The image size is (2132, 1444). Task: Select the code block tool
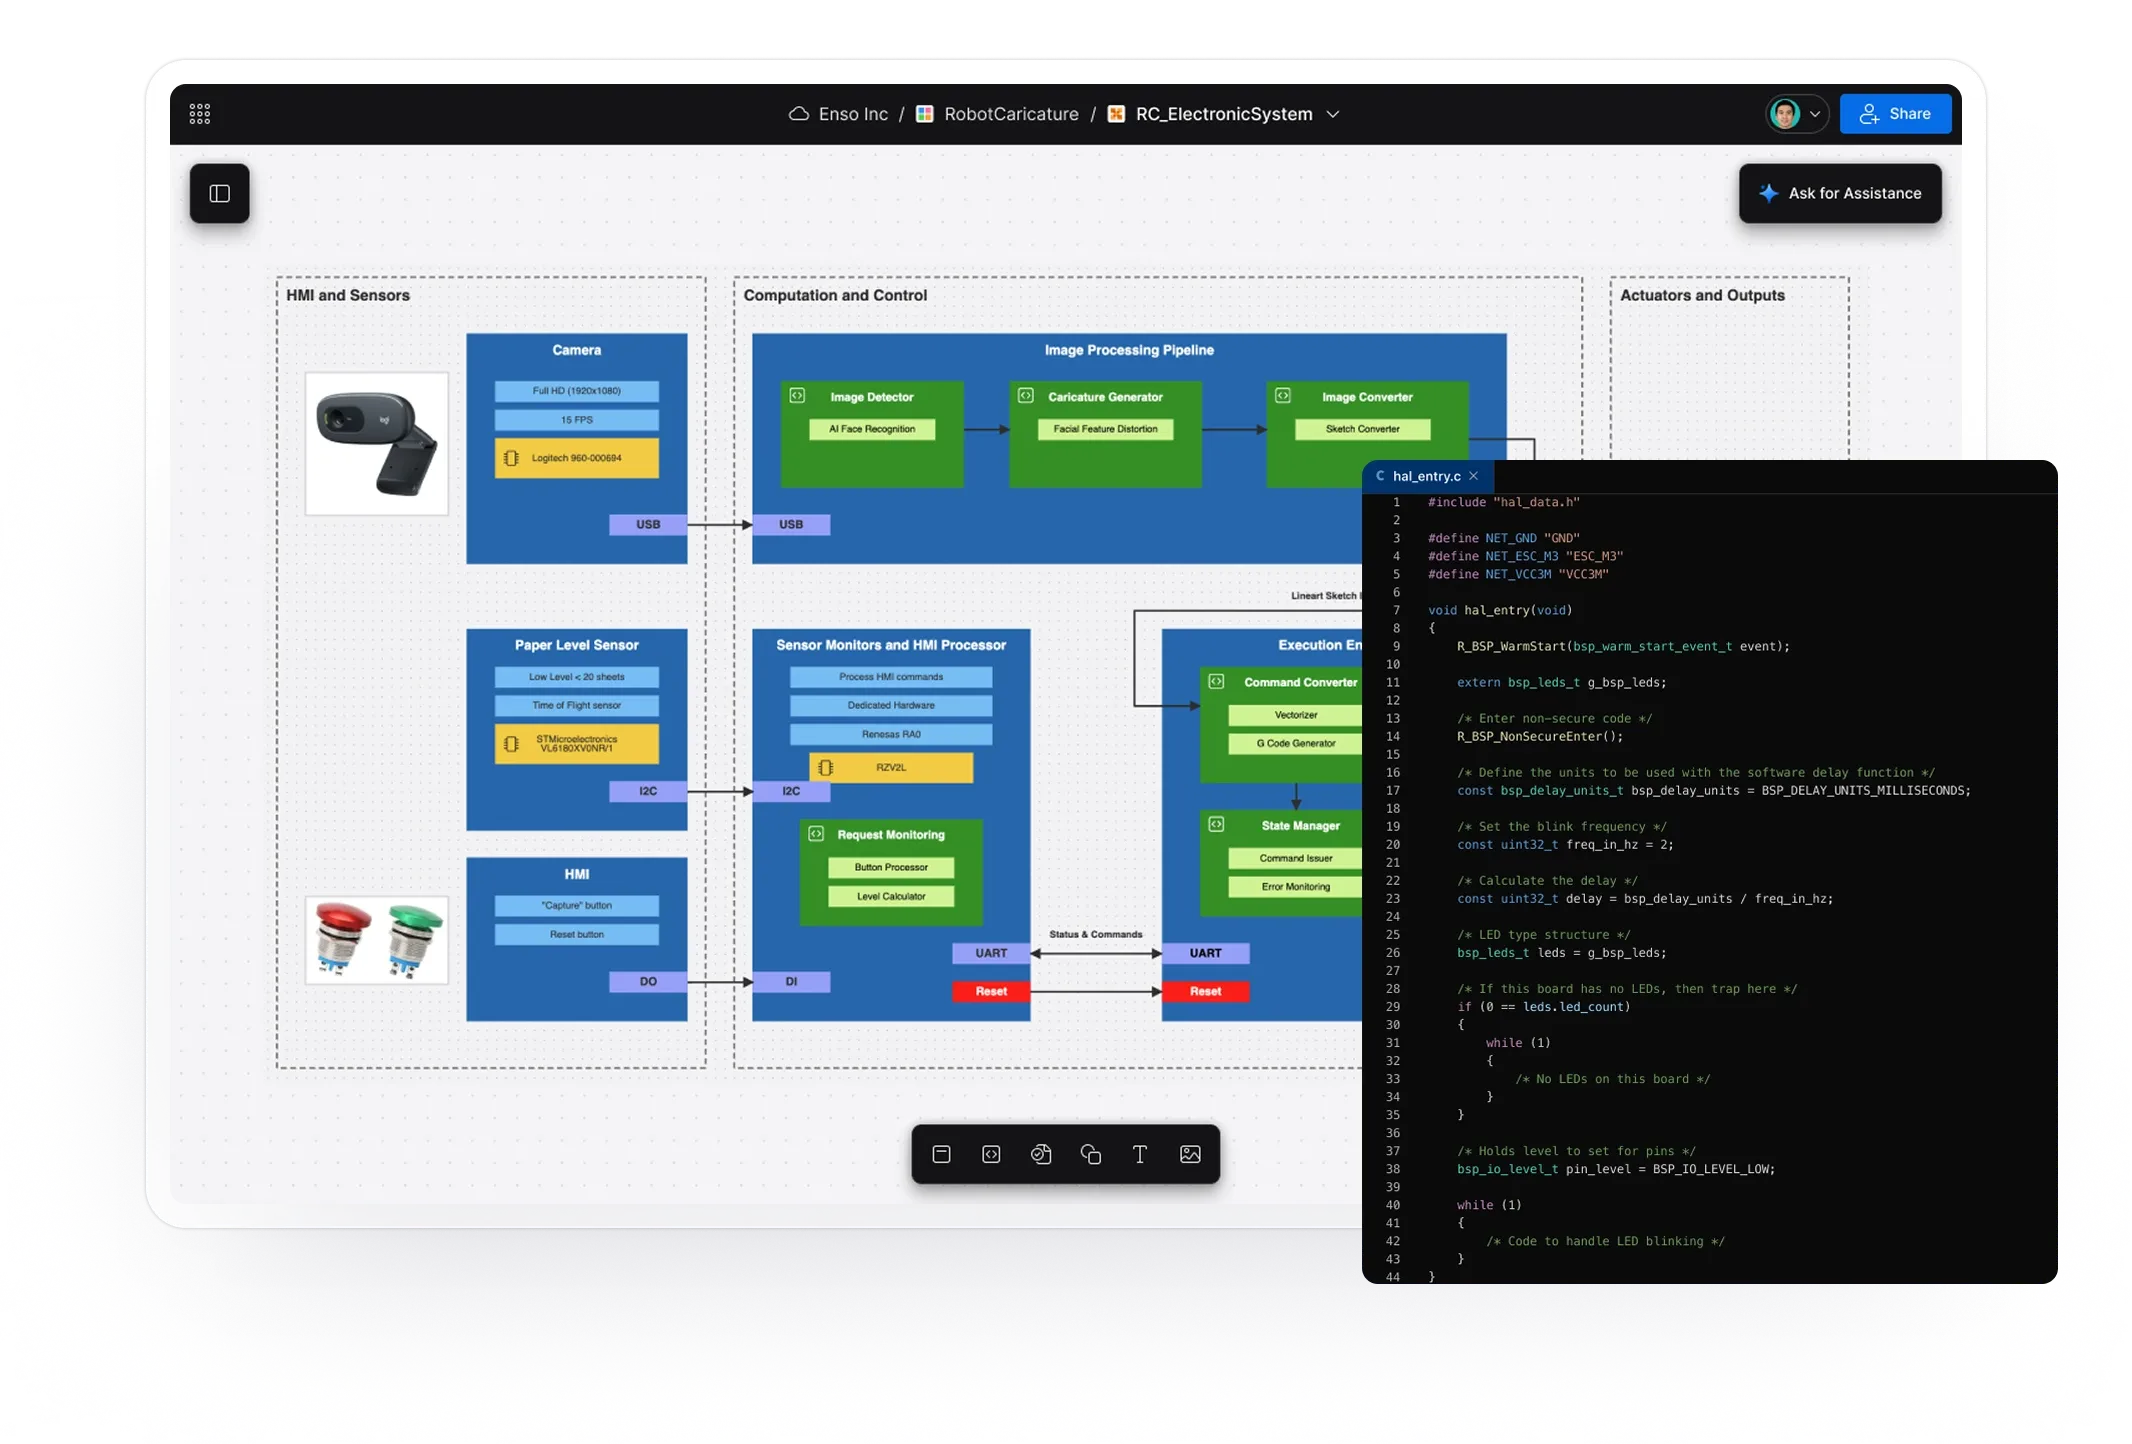point(991,1154)
